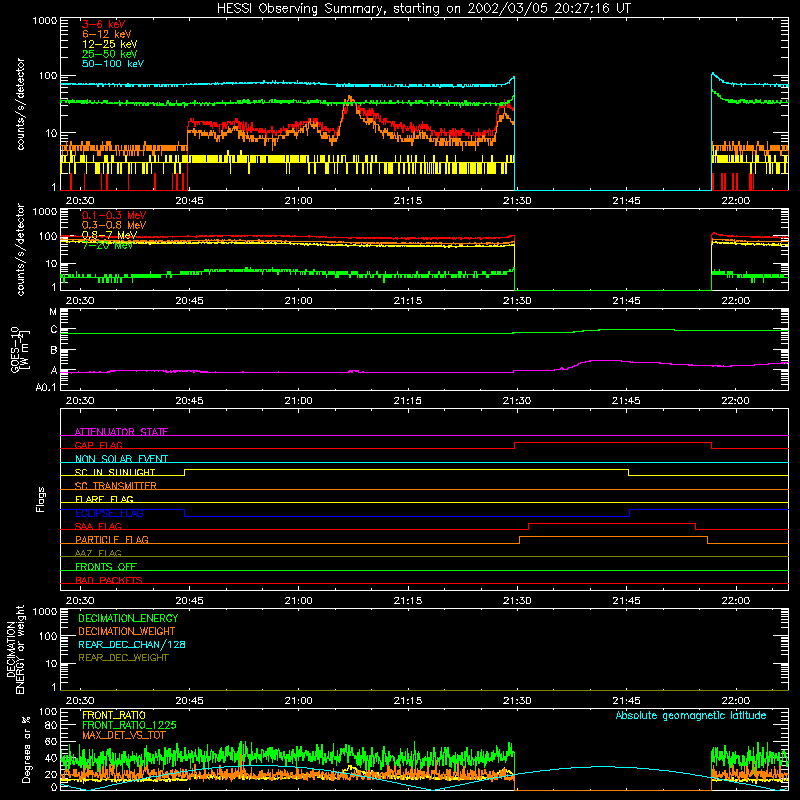Click the 0.8-7 MeV legend entry

click(x=110, y=235)
